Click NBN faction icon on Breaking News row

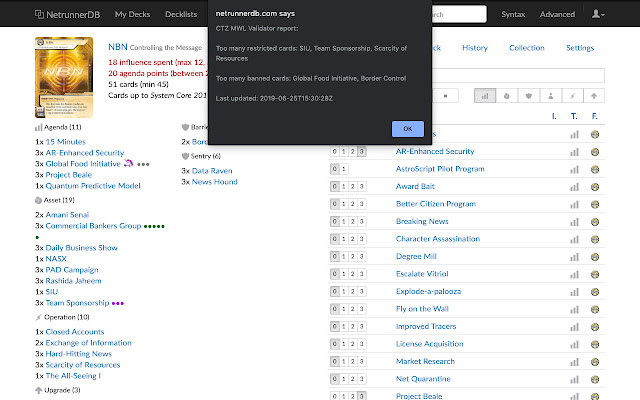tap(595, 222)
